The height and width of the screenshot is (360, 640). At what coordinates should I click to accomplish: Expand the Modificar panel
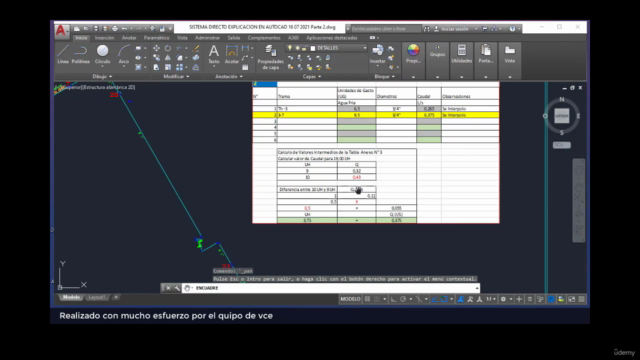click(176, 76)
